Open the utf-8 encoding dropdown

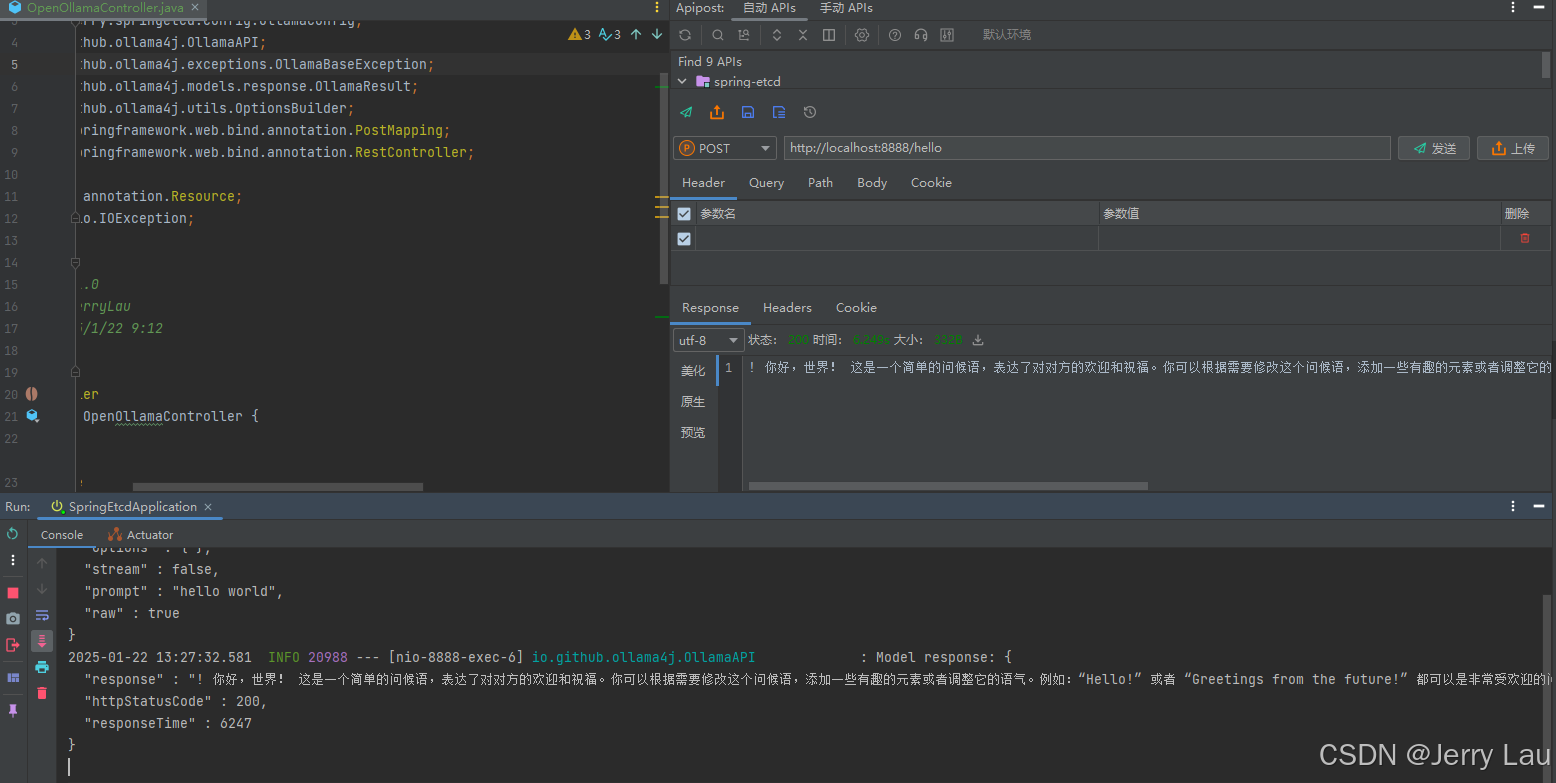click(708, 340)
